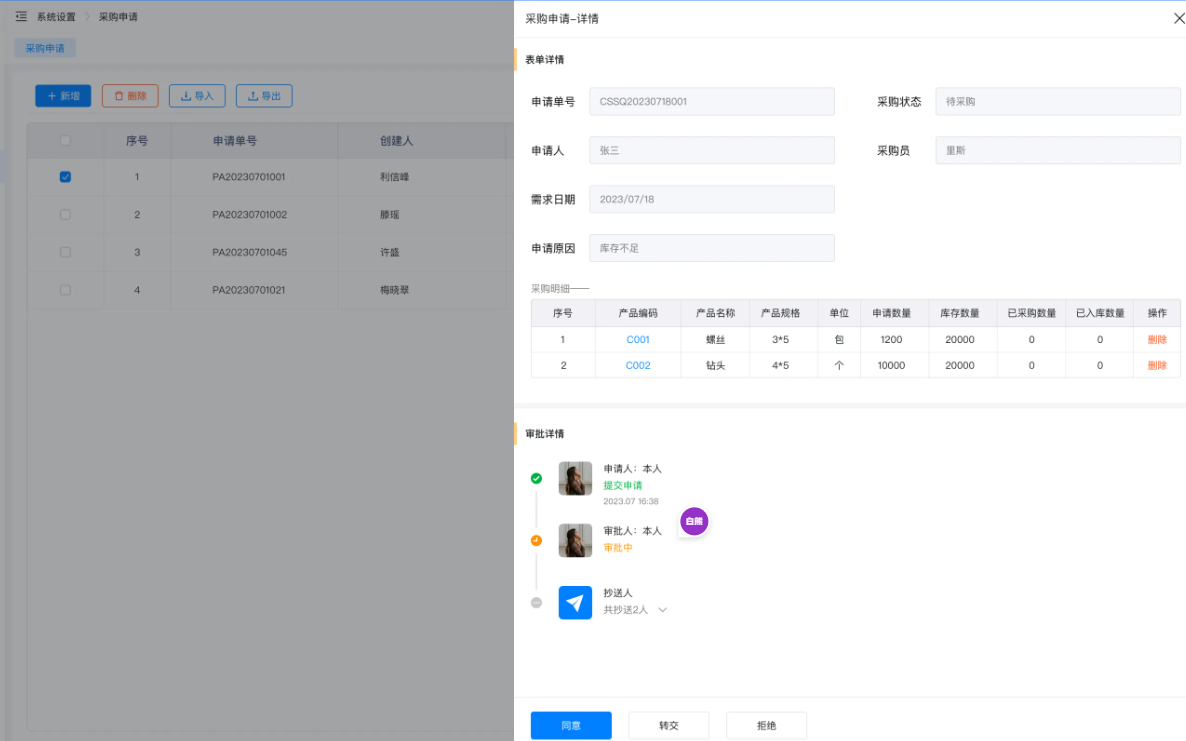Screen dimensions: 1186x741
Task: Click creator name 利信峰
Action: (x=394, y=177)
